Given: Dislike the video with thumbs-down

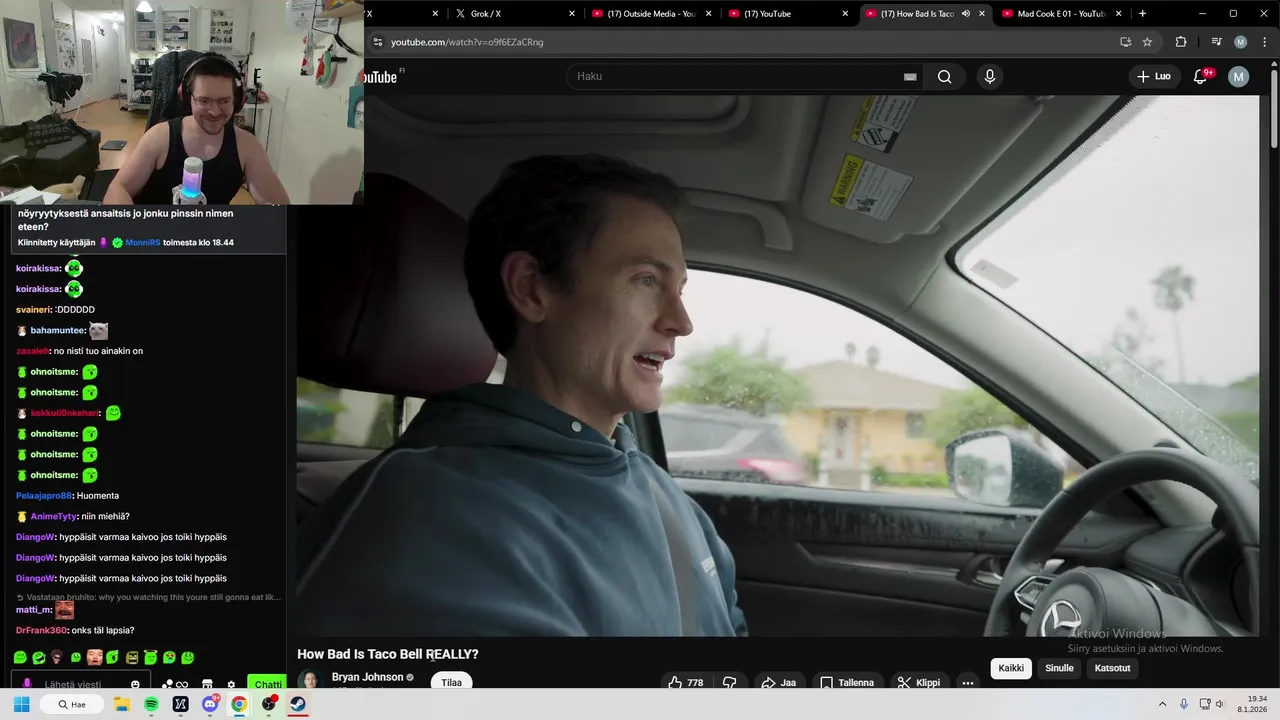Looking at the screenshot, I should (x=730, y=682).
